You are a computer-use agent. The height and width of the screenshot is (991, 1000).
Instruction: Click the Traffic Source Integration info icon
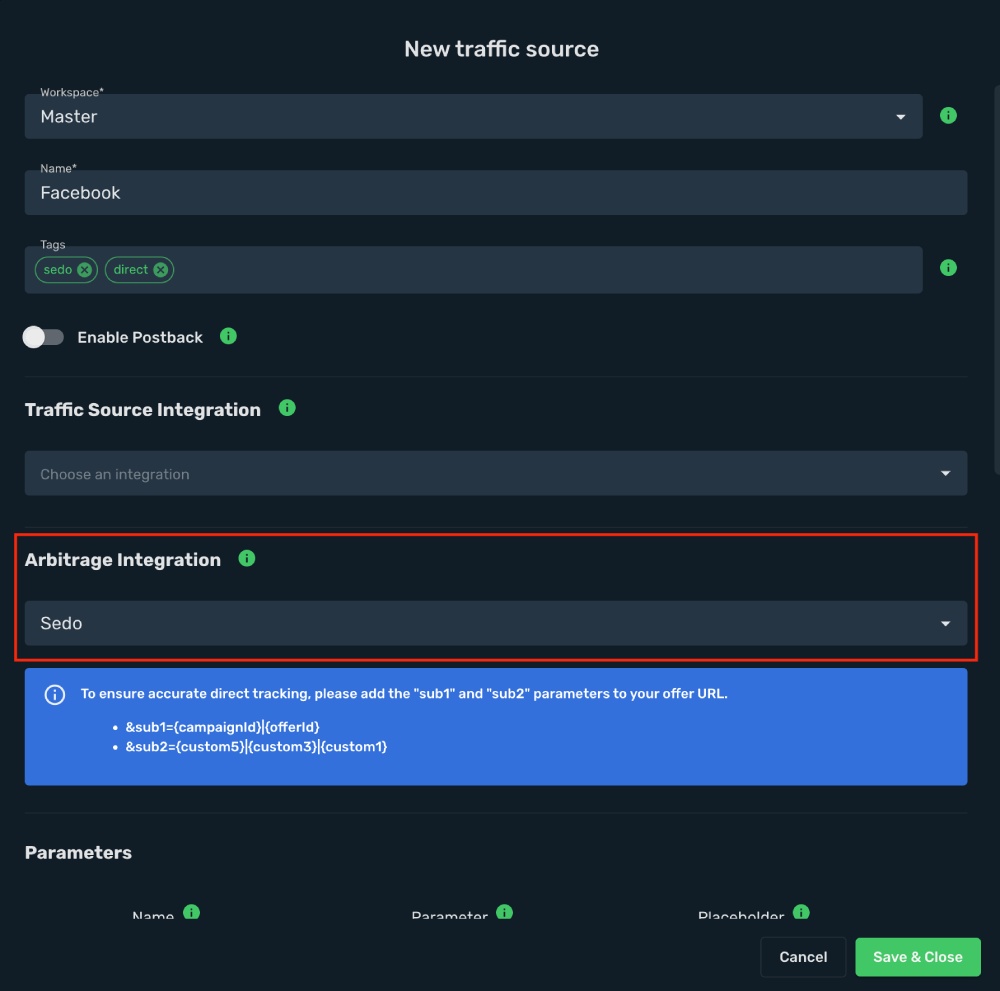pos(287,408)
